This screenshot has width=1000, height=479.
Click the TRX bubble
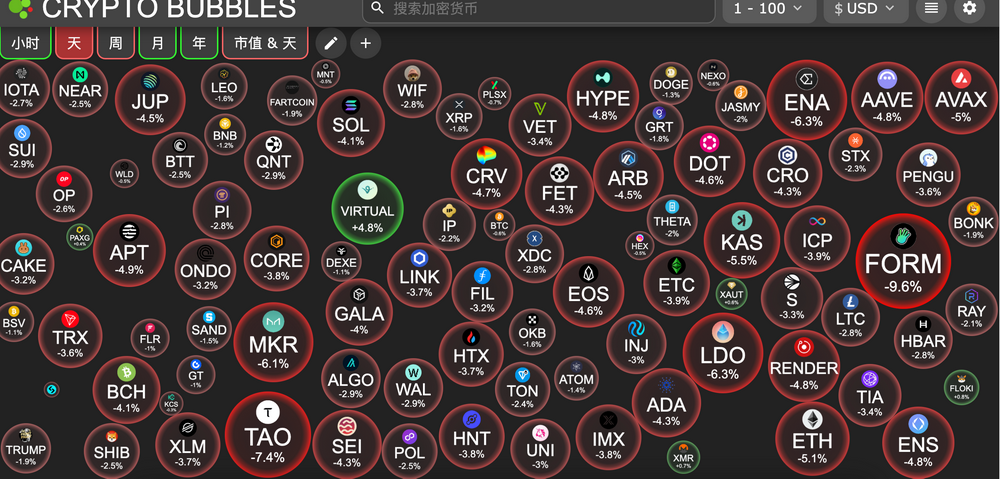70,336
